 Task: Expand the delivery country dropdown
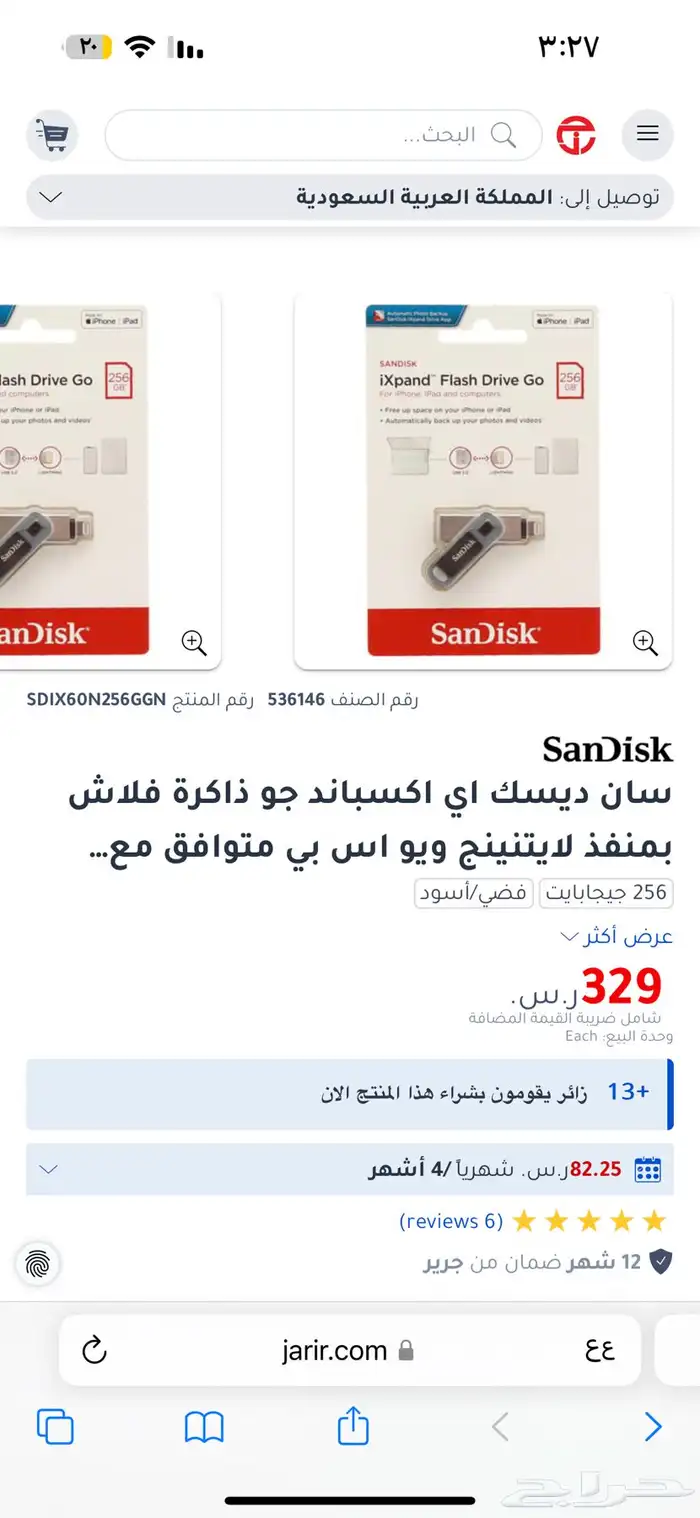(350, 197)
